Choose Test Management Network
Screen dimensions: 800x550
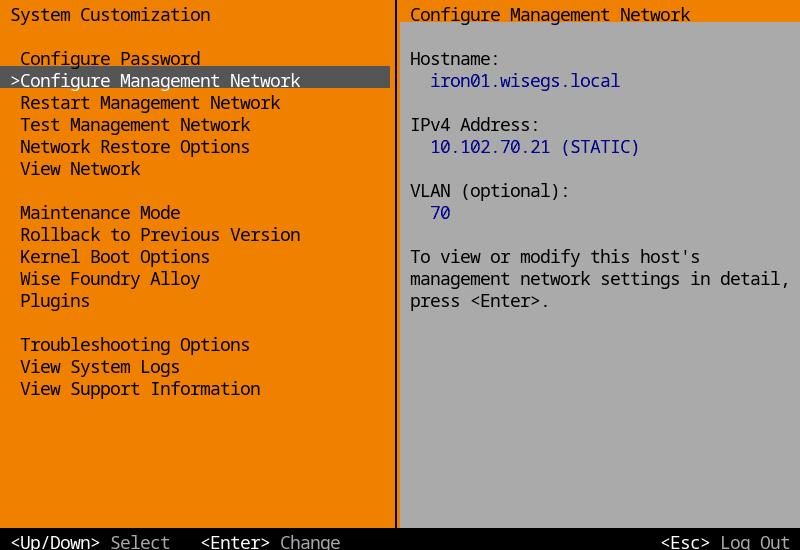pyautogui.click(x=135, y=125)
